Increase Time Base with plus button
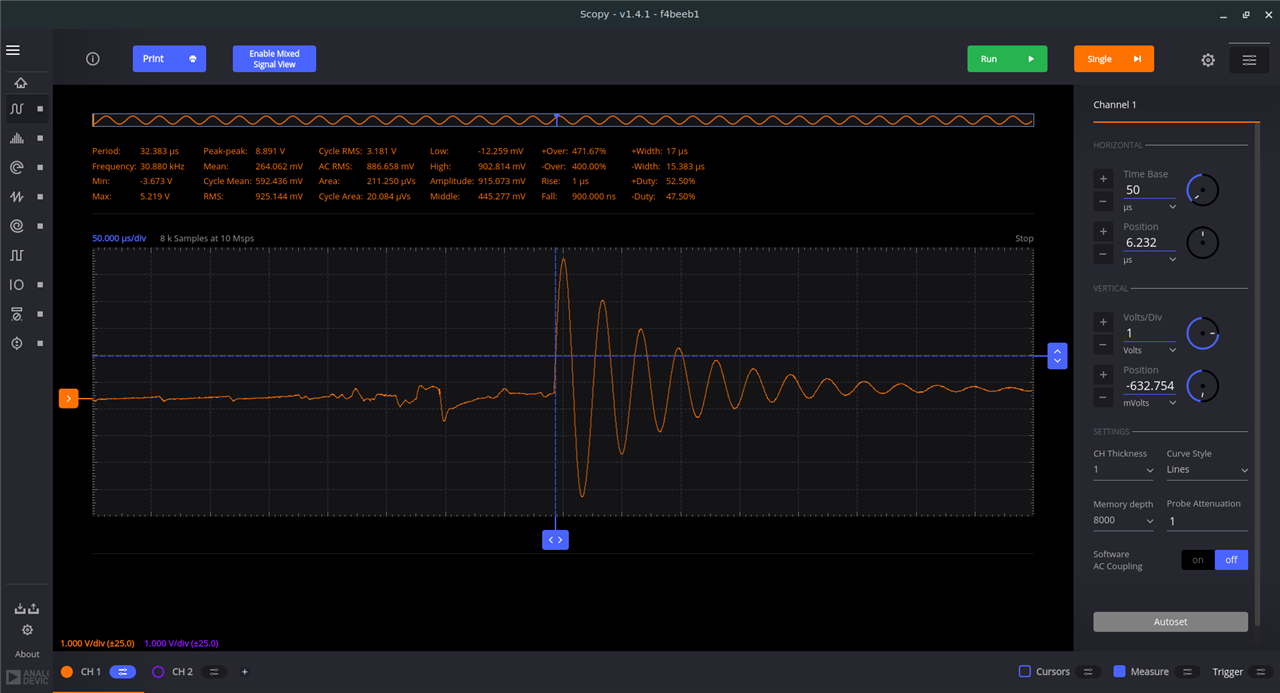Screen dimensions: 1280x693 1103,179
